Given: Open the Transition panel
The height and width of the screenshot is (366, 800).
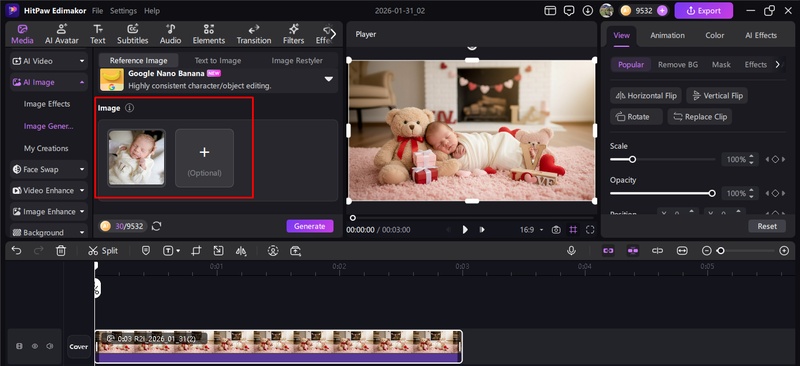Looking at the screenshot, I should click(254, 34).
